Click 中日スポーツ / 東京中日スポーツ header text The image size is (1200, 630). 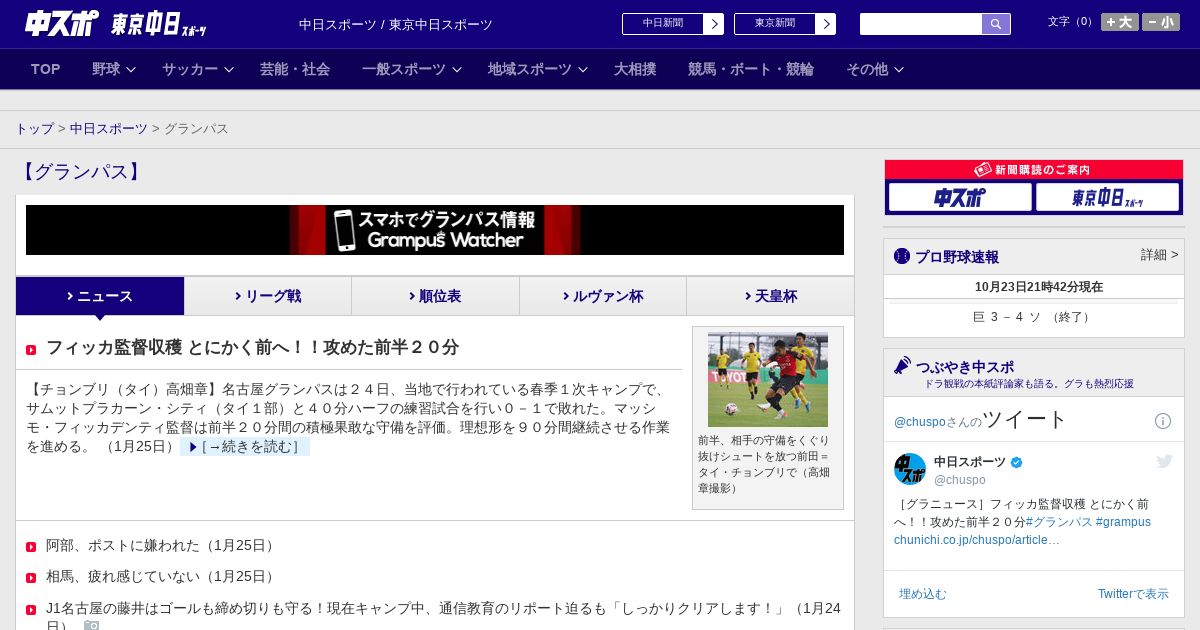[x=396, y=24]
